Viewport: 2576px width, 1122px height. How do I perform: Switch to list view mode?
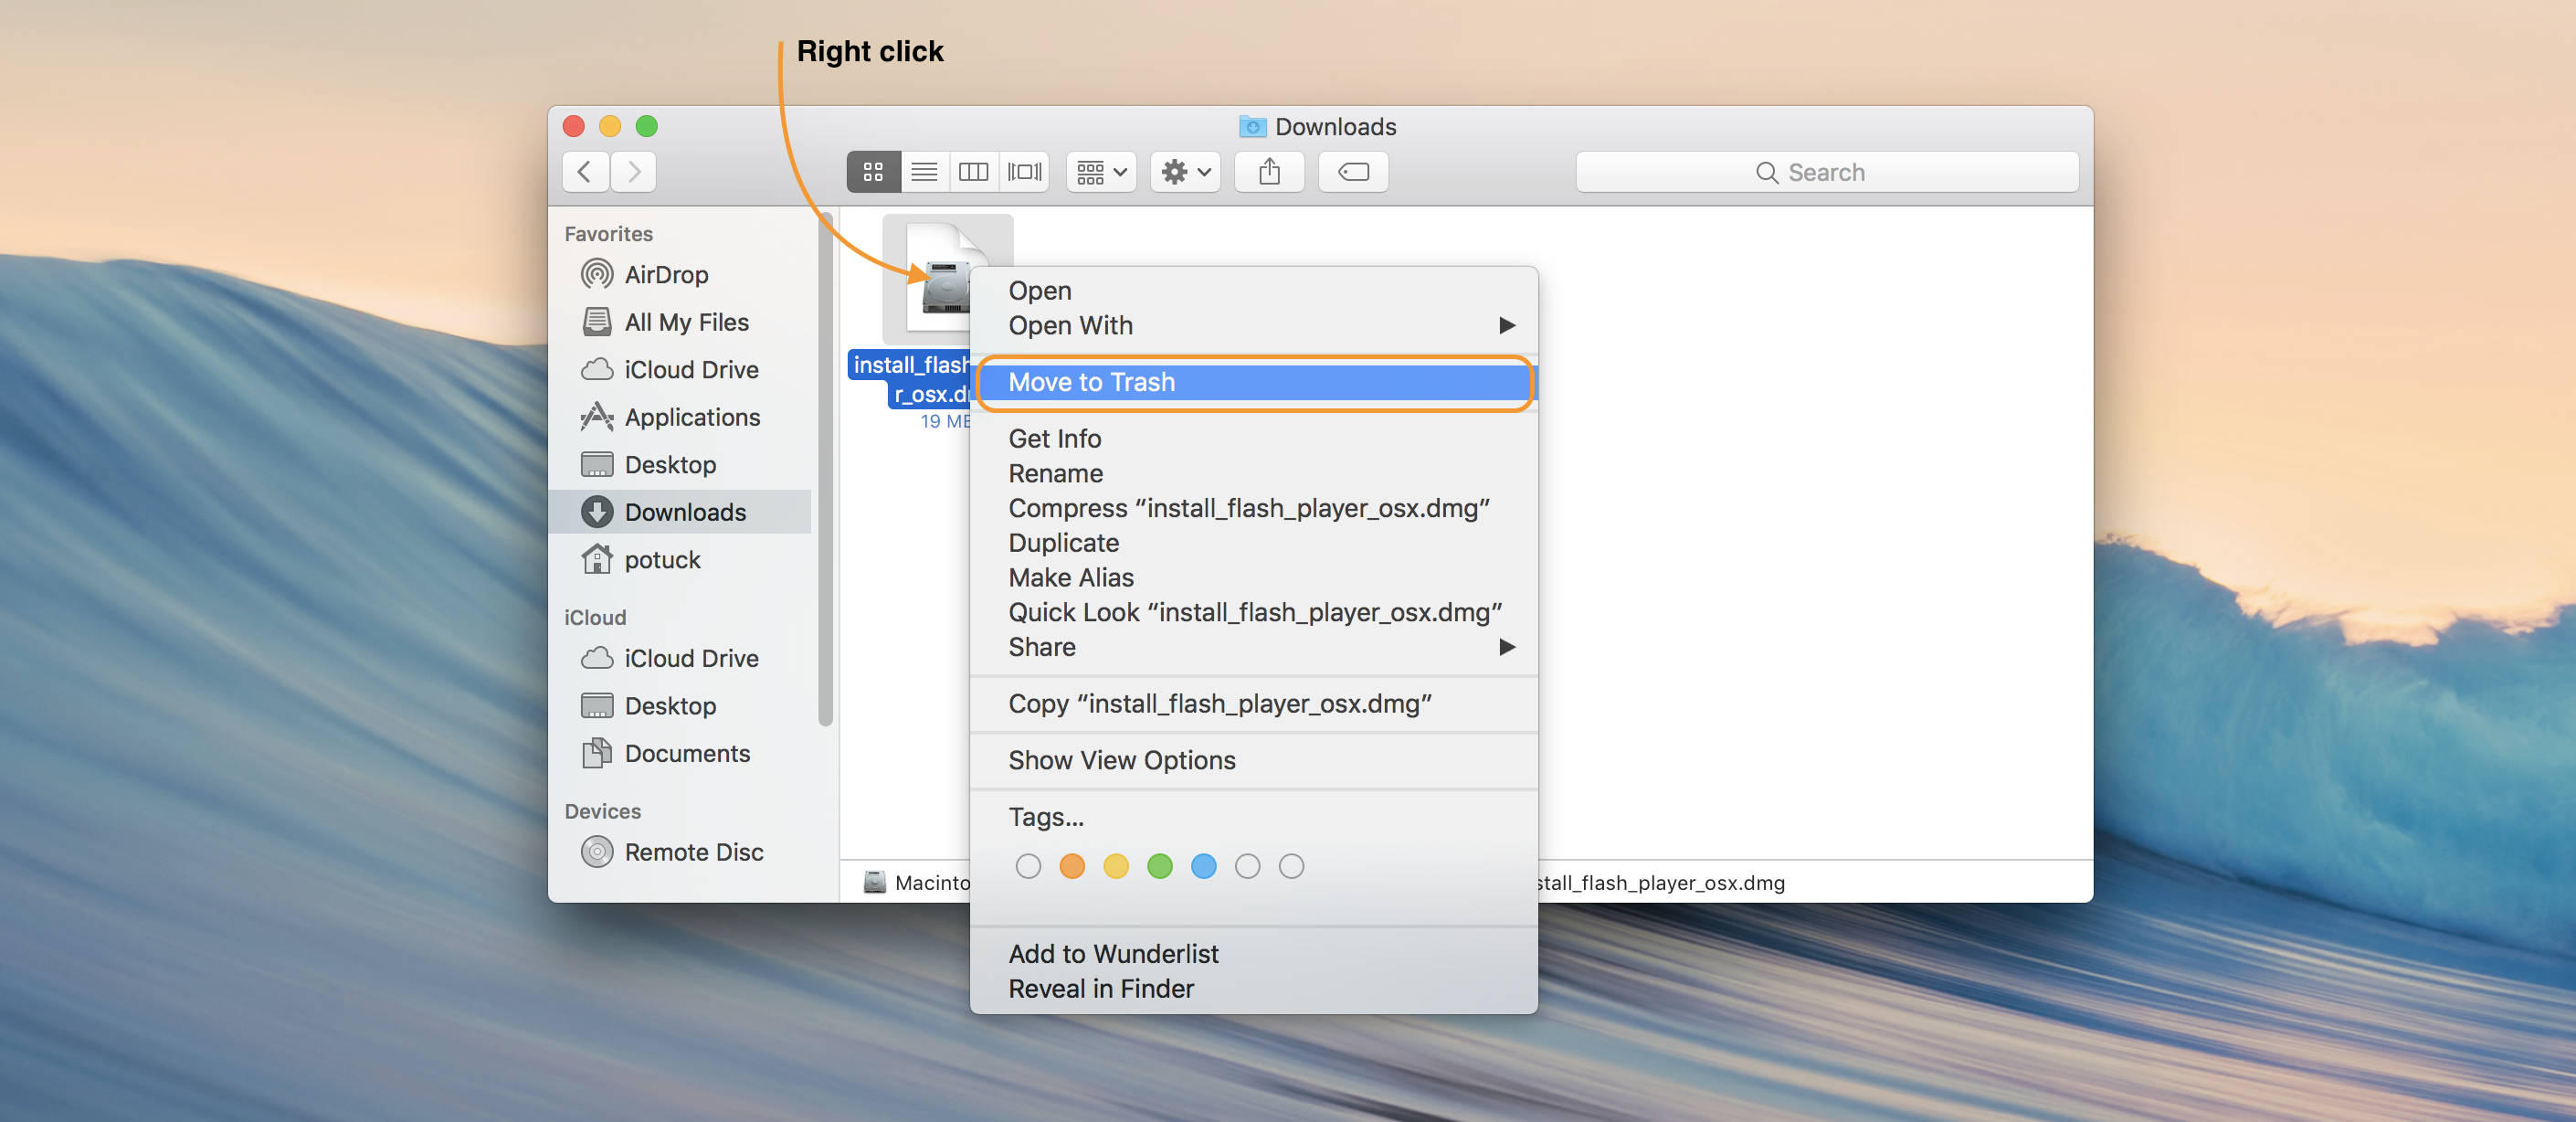pyautogui.click(x=924, y=172)
